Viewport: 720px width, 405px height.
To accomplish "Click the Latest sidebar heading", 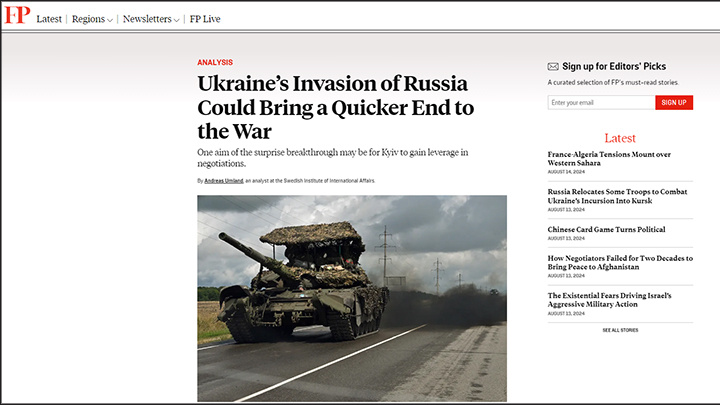I will 620,138.
